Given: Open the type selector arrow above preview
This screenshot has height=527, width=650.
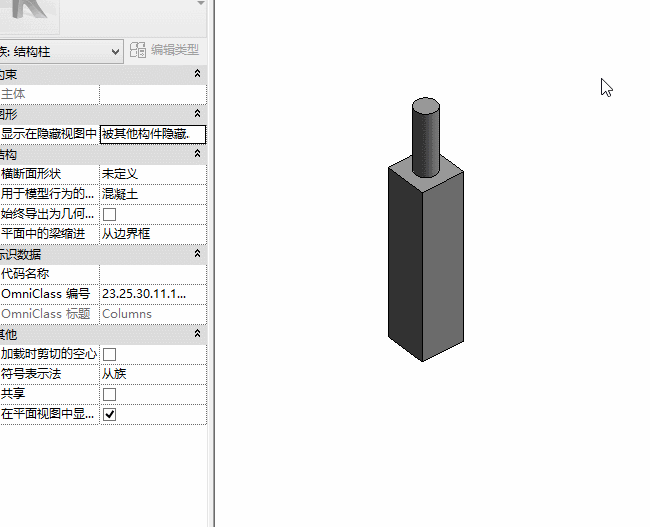Looking at the screenshot, I should point(201,3).
